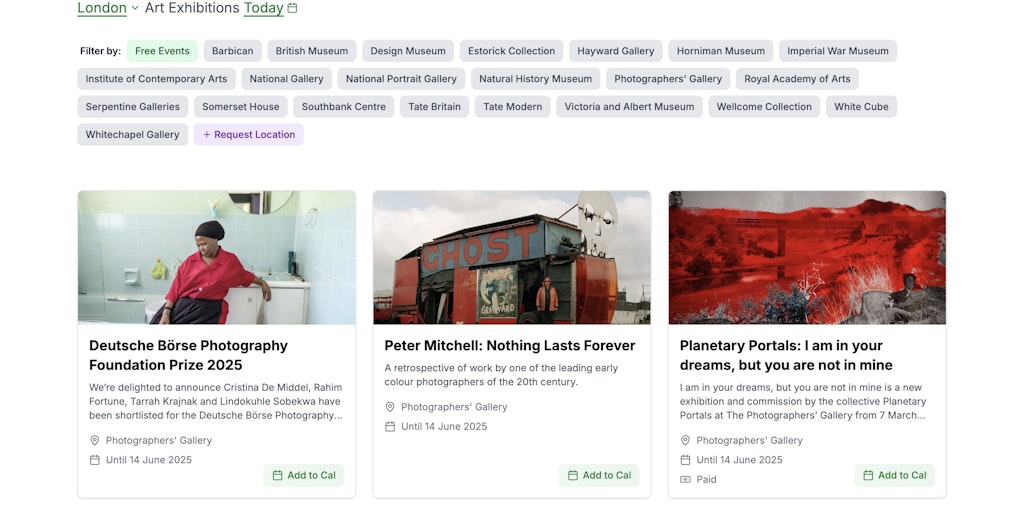Select the Photographers' Gallery filter chip

(x=668, y=79)
